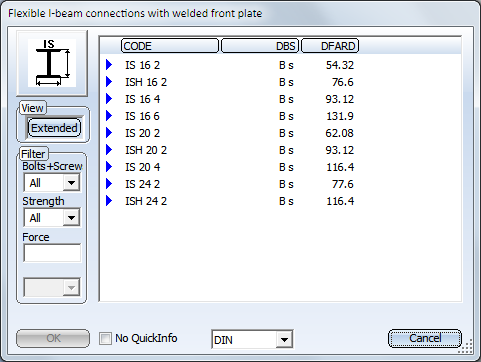Click the blue arrow beside ISH 24 2
Viewport: 481px width, 362px height.
click(x=109, y=201)
